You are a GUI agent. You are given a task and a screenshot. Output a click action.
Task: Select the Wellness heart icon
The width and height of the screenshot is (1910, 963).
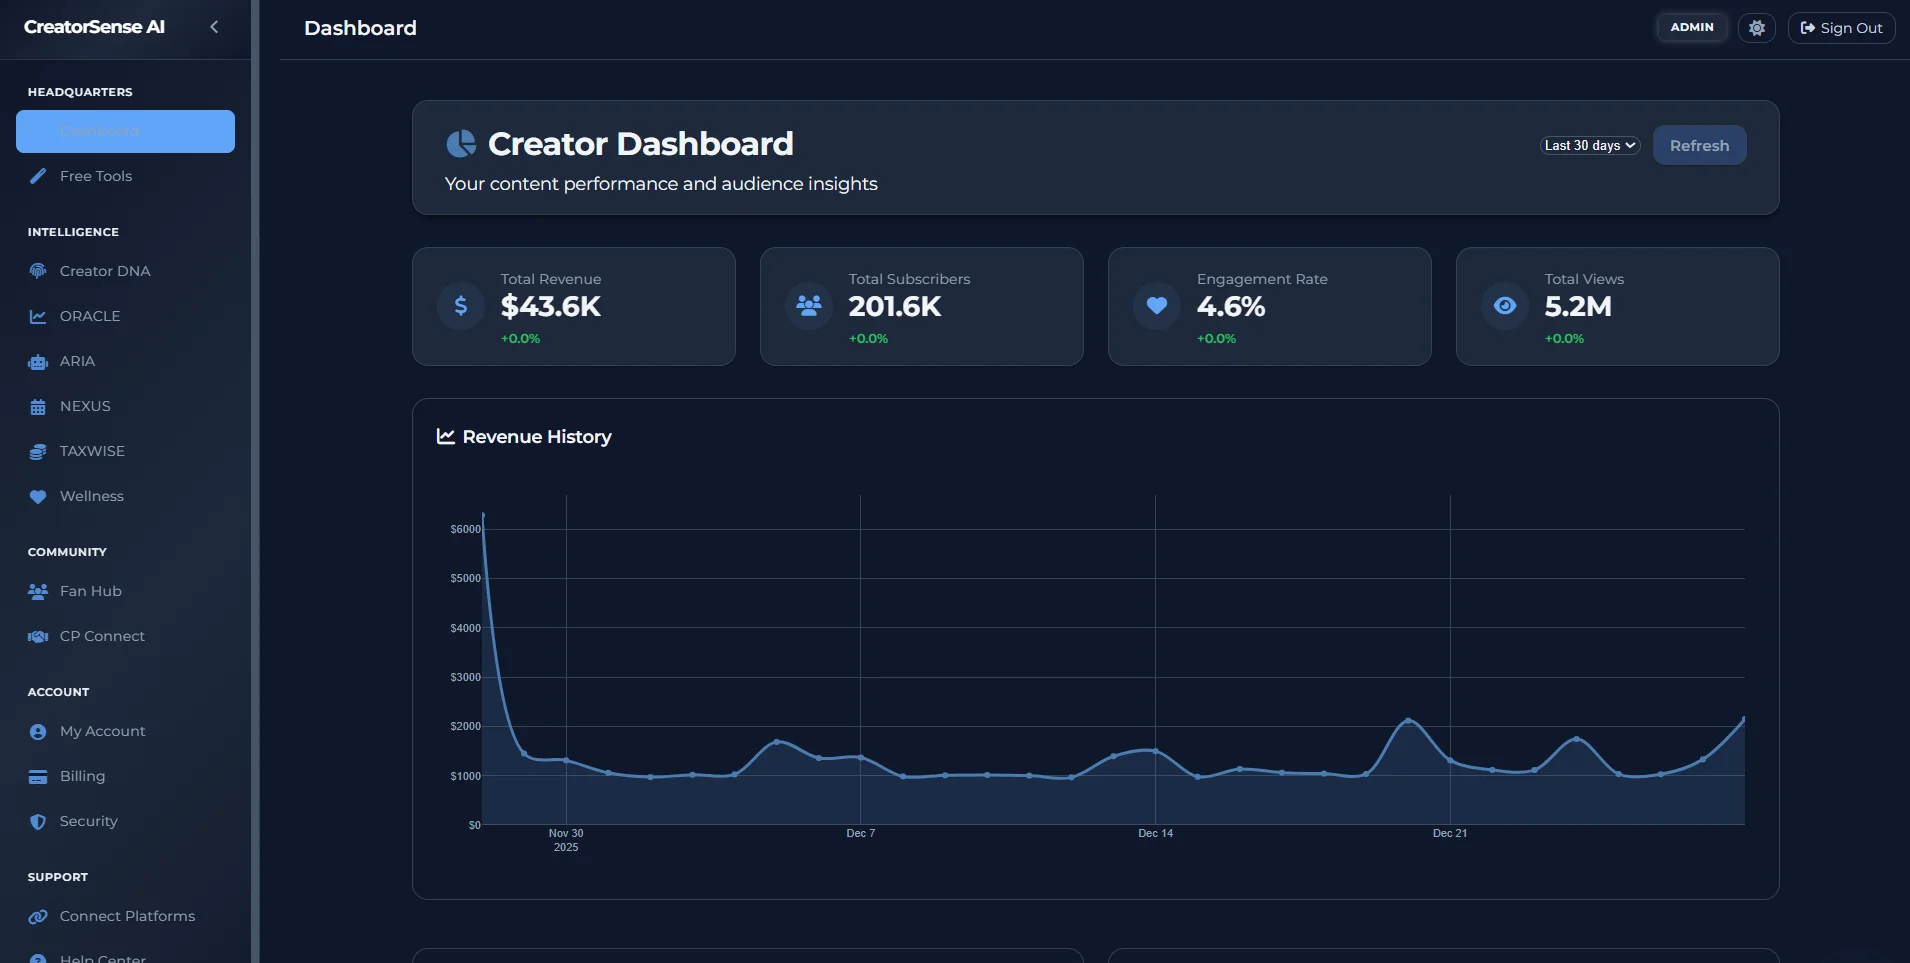click(37, 495)
